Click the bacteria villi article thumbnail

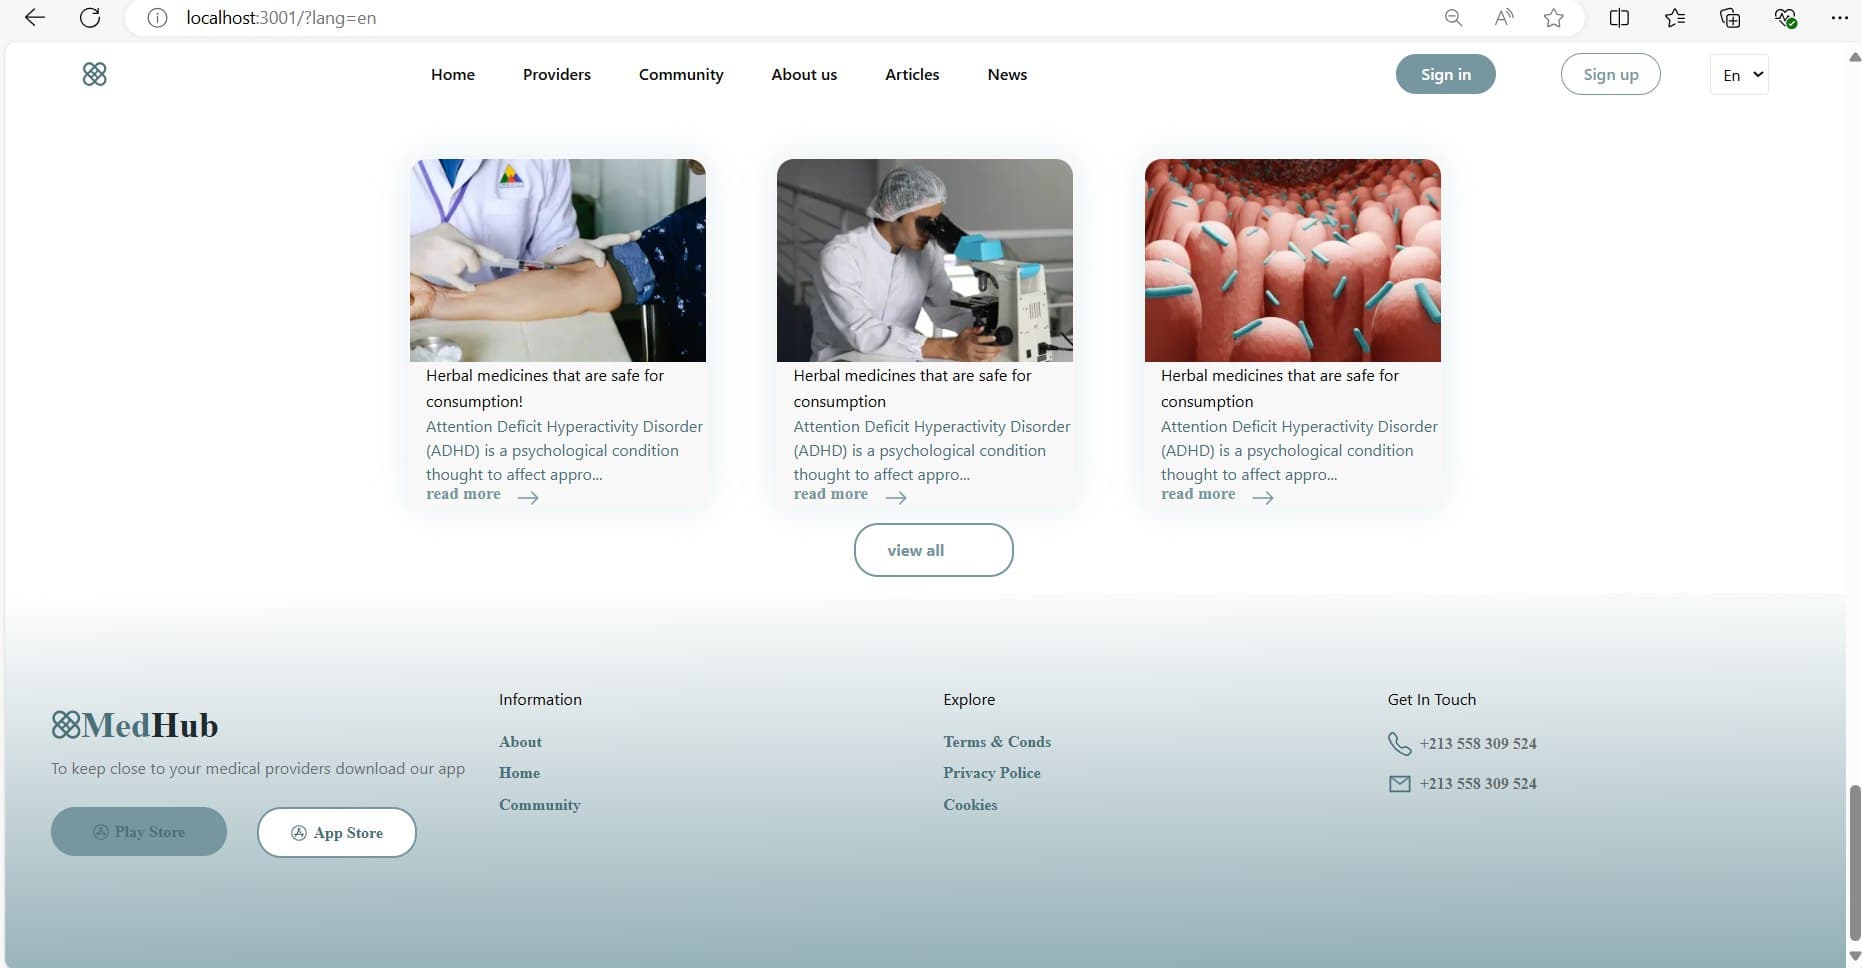click(x=1292, y=260)
